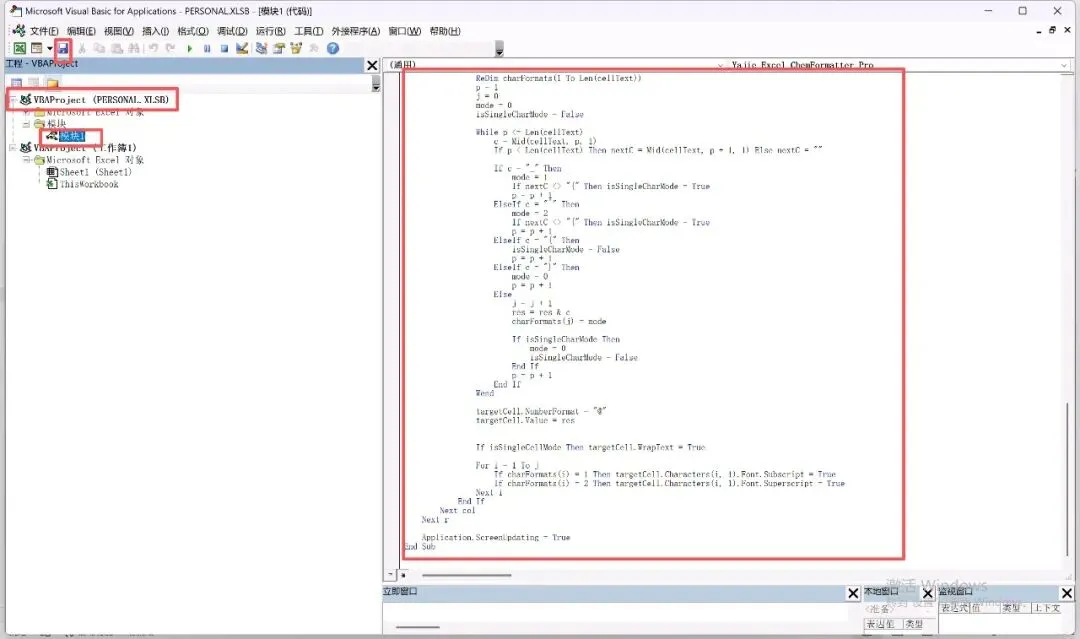Image resolution: width=1080 pixels, height=639 pixels.
Task: Open the Insert object dropdown arrow
Action: pos(49,48)
